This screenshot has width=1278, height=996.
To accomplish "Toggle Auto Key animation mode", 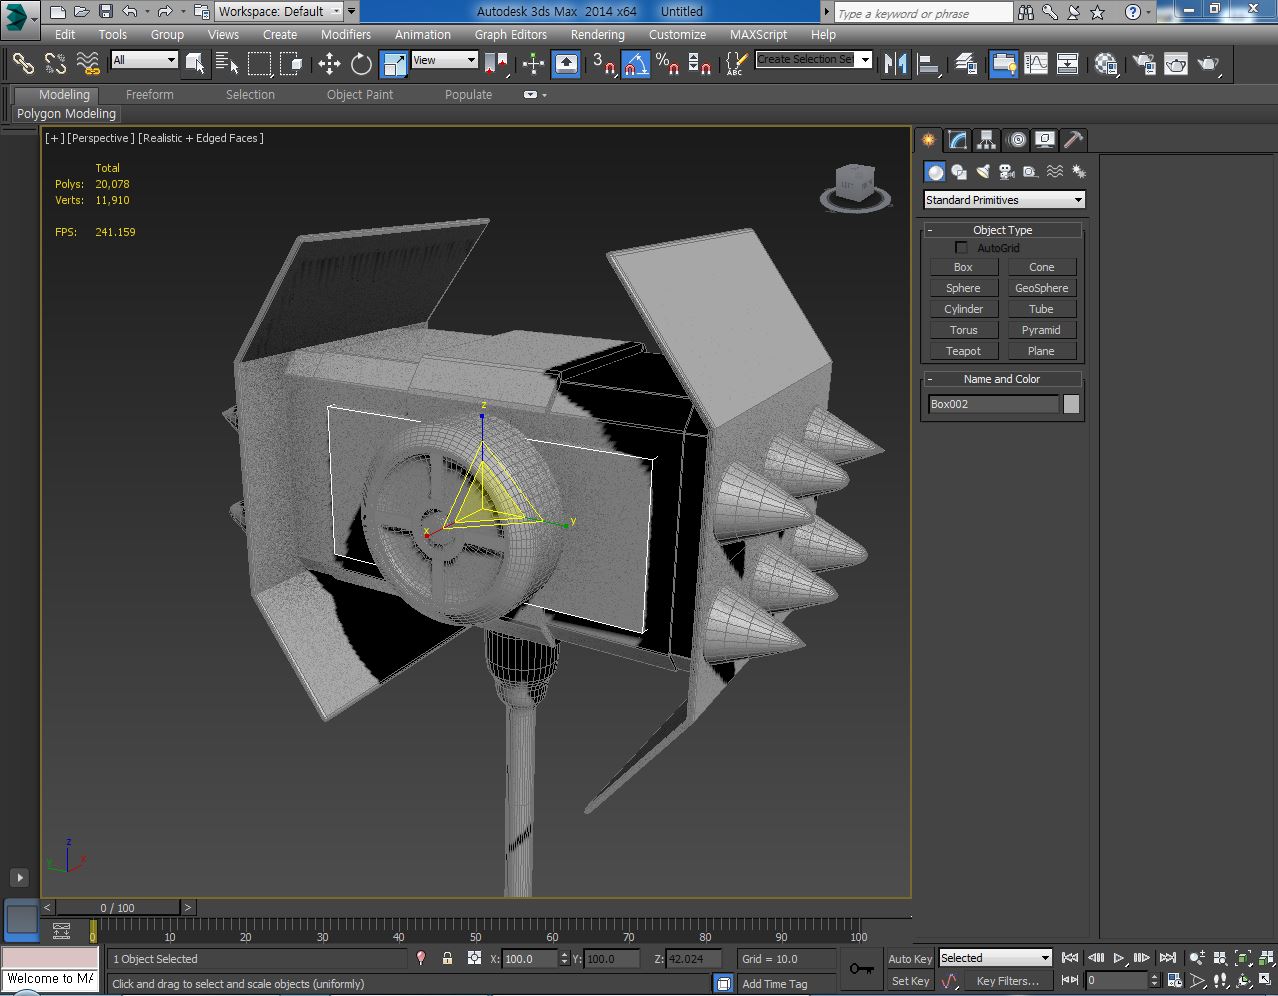I will pos(909,959).
